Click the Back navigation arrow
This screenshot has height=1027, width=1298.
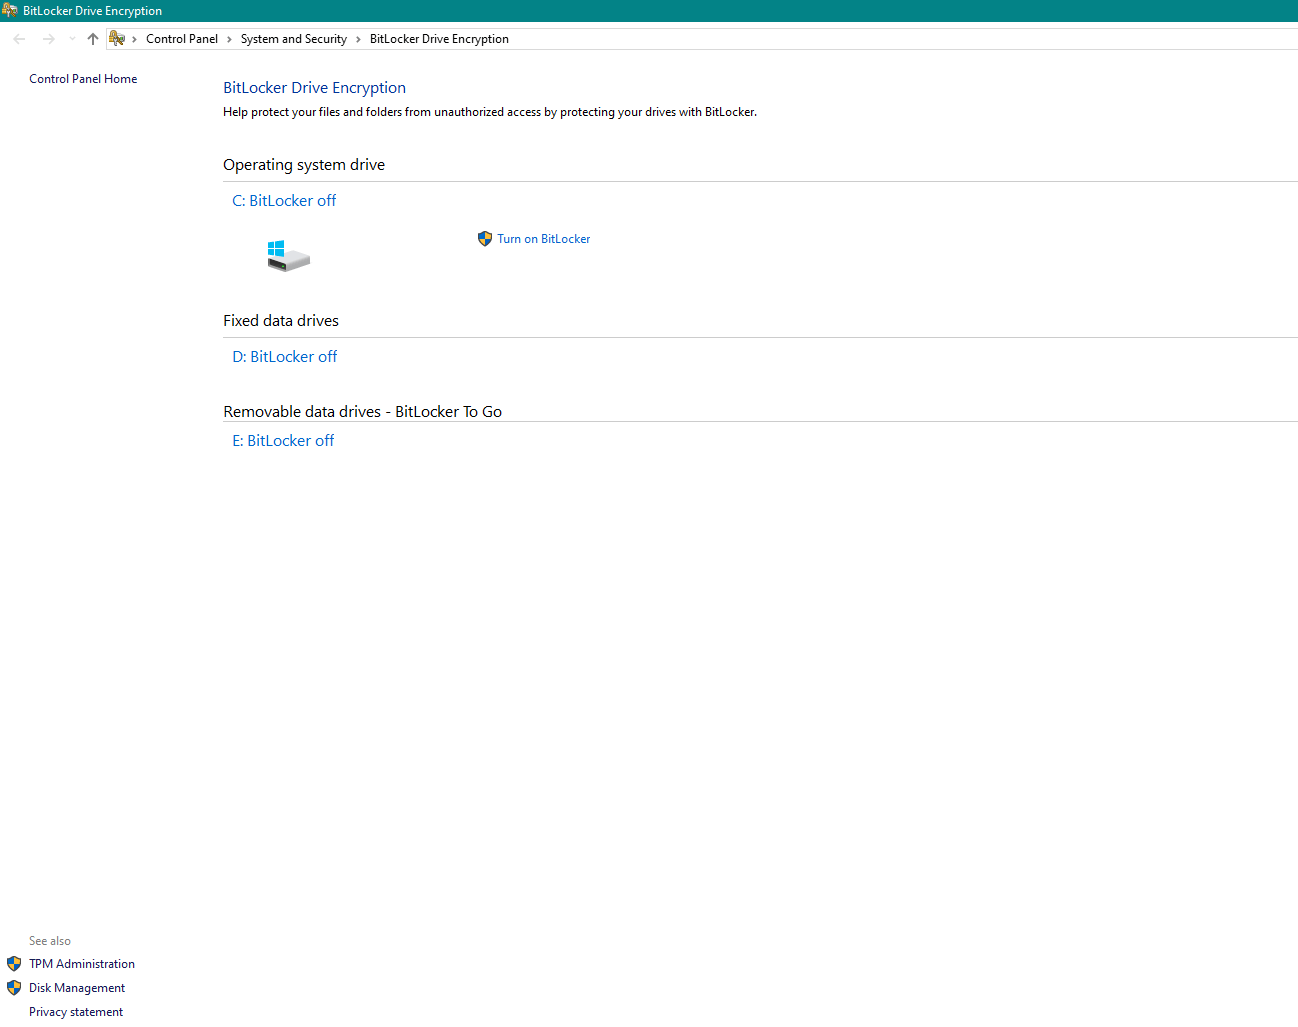click(x=19, y=39)
